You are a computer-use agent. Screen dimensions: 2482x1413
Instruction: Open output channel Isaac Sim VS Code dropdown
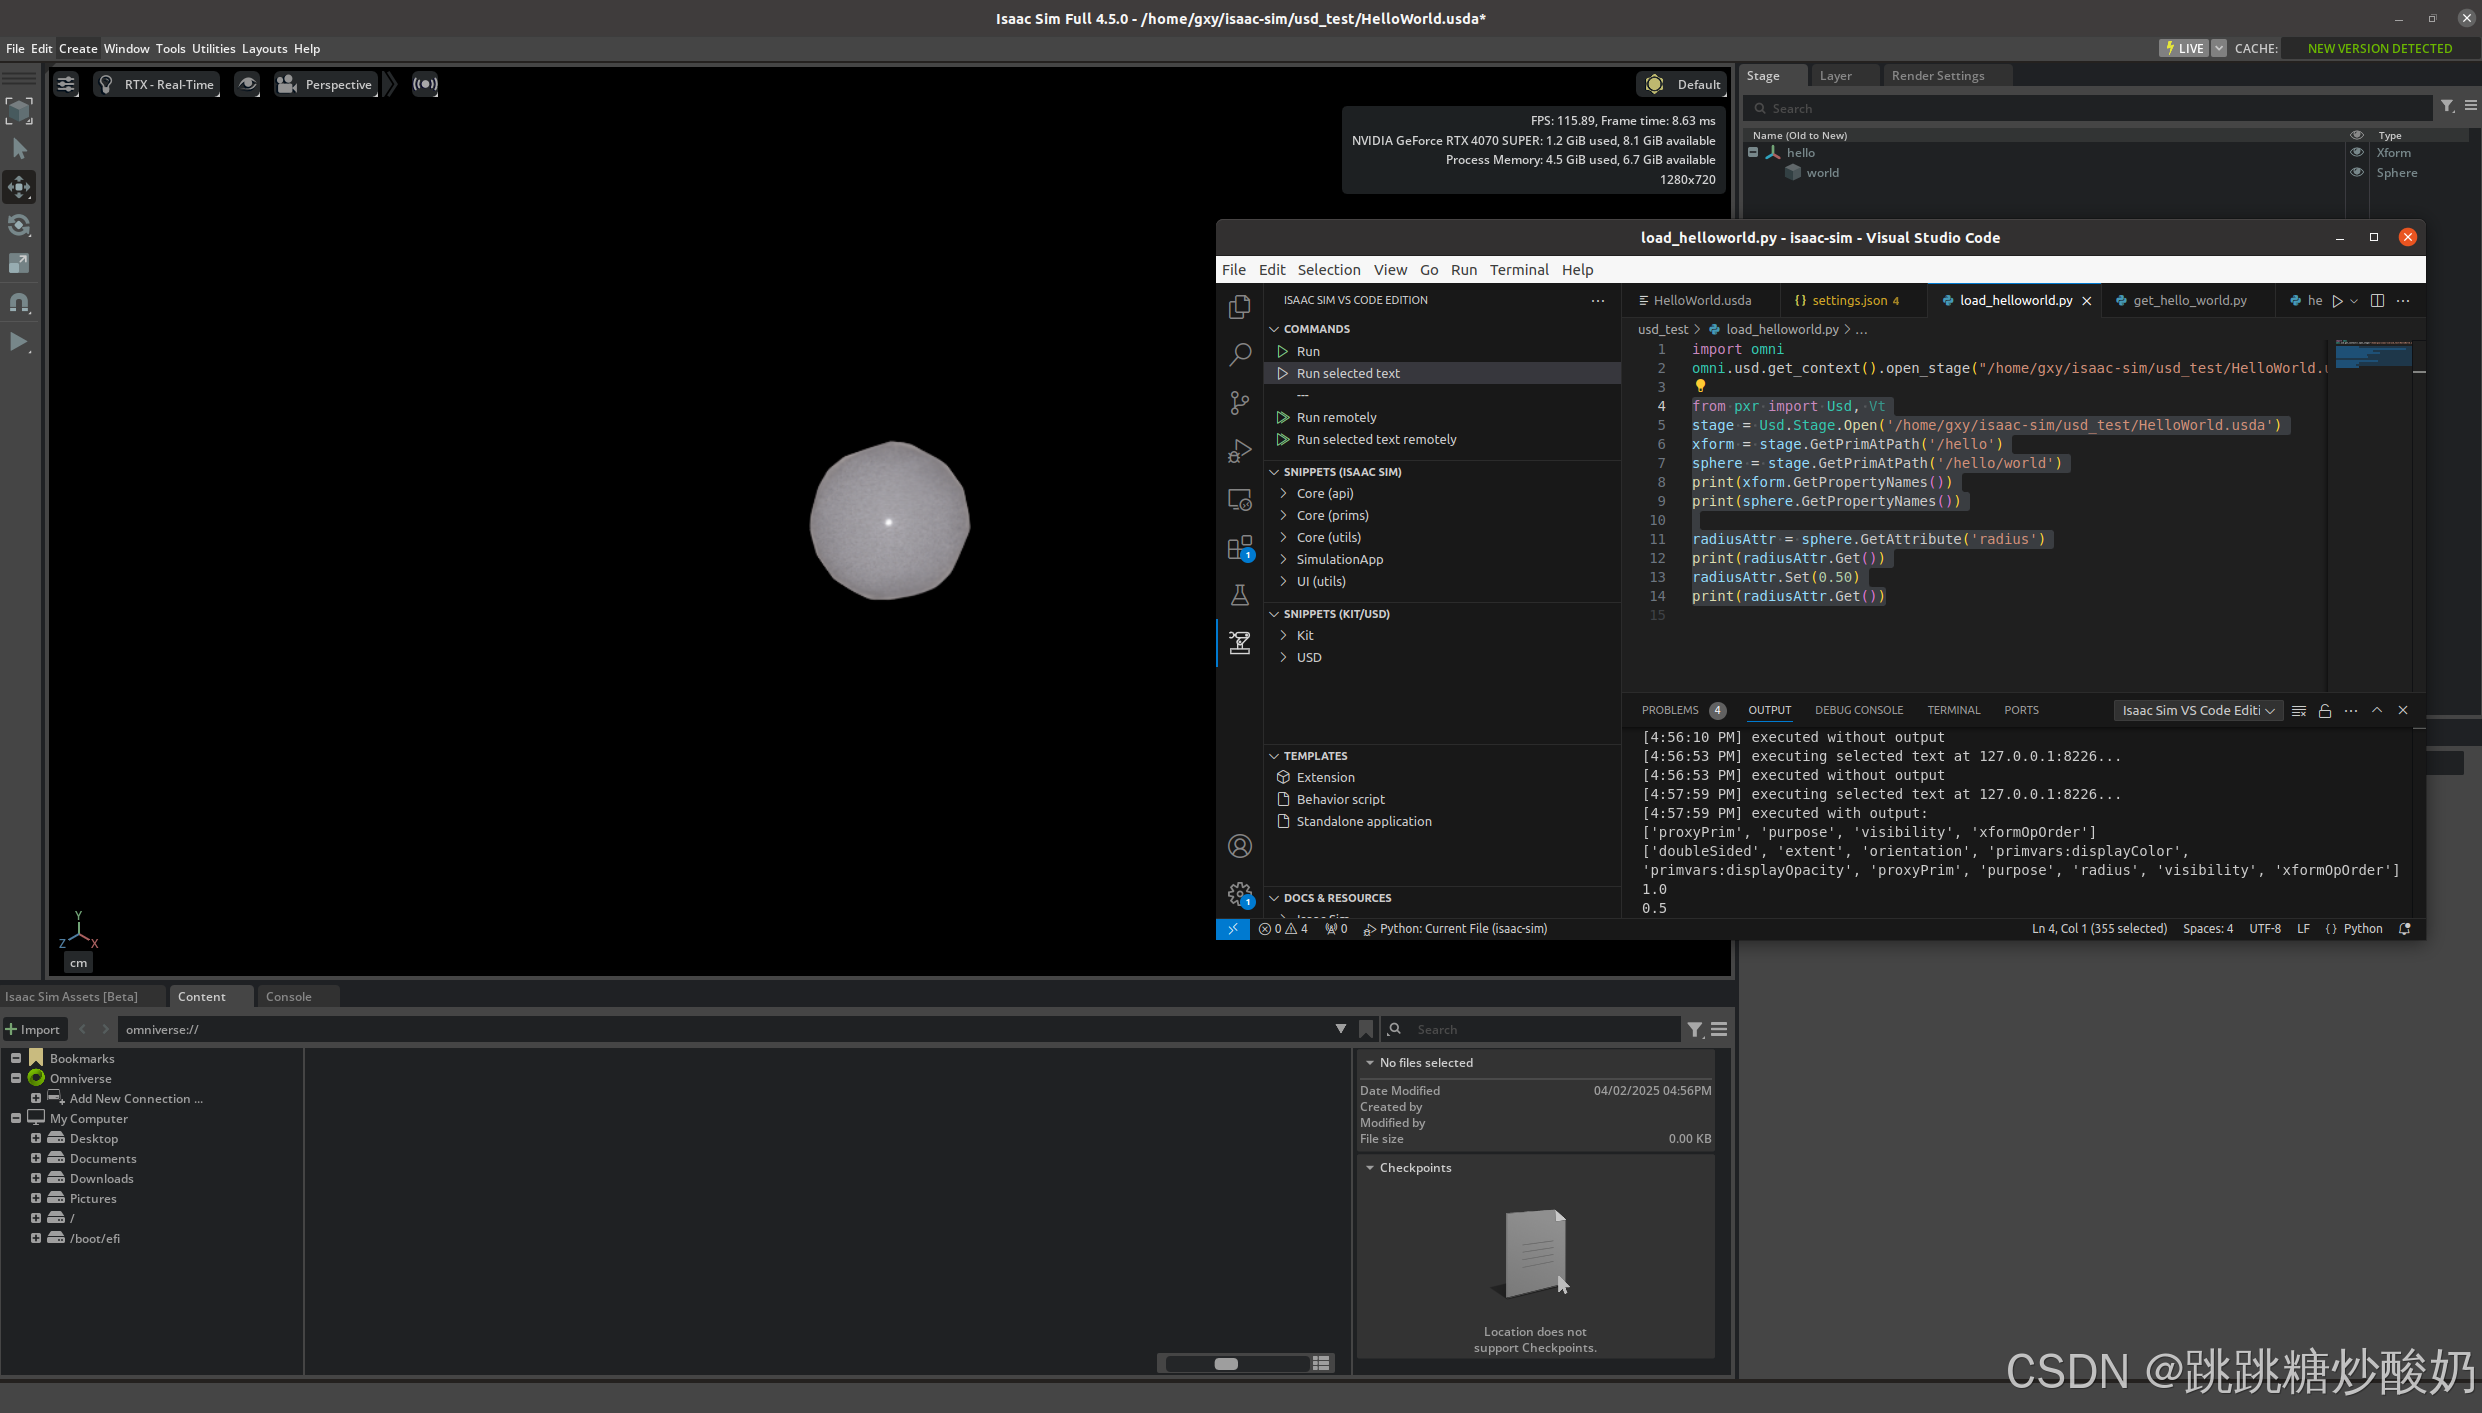click(x=2198, y=710)
